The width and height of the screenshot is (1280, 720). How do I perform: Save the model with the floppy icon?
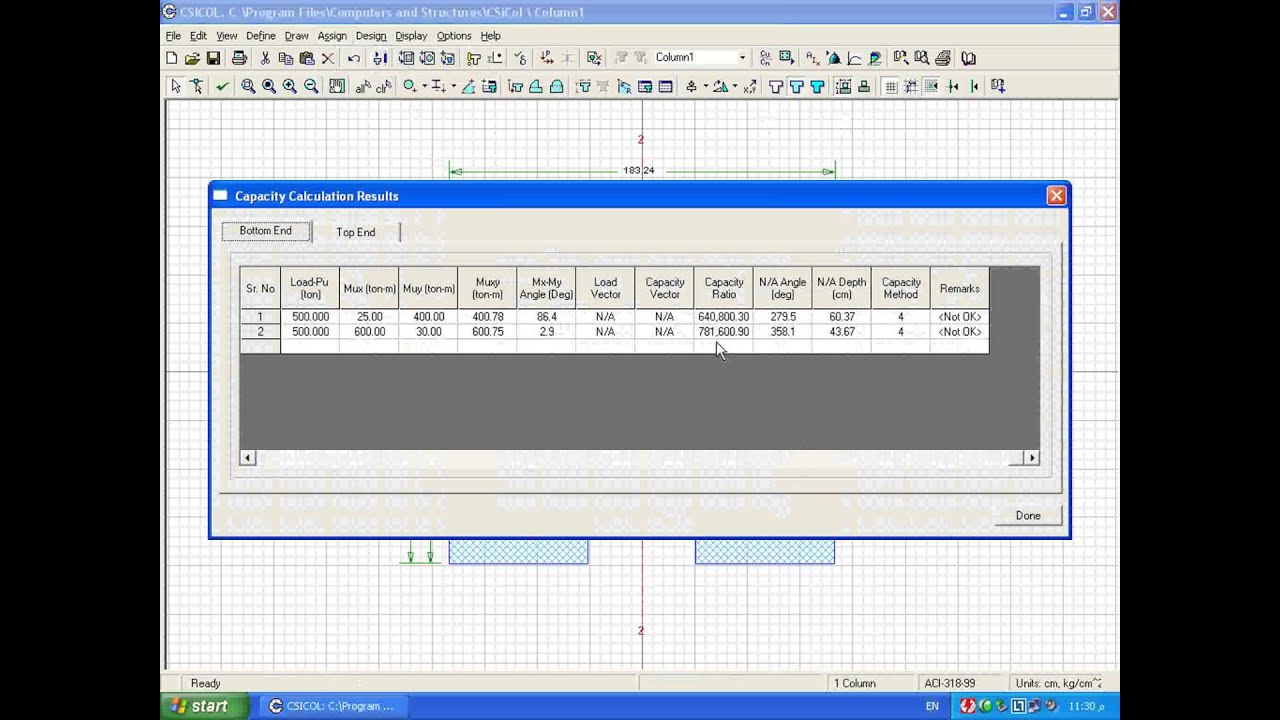213,59
